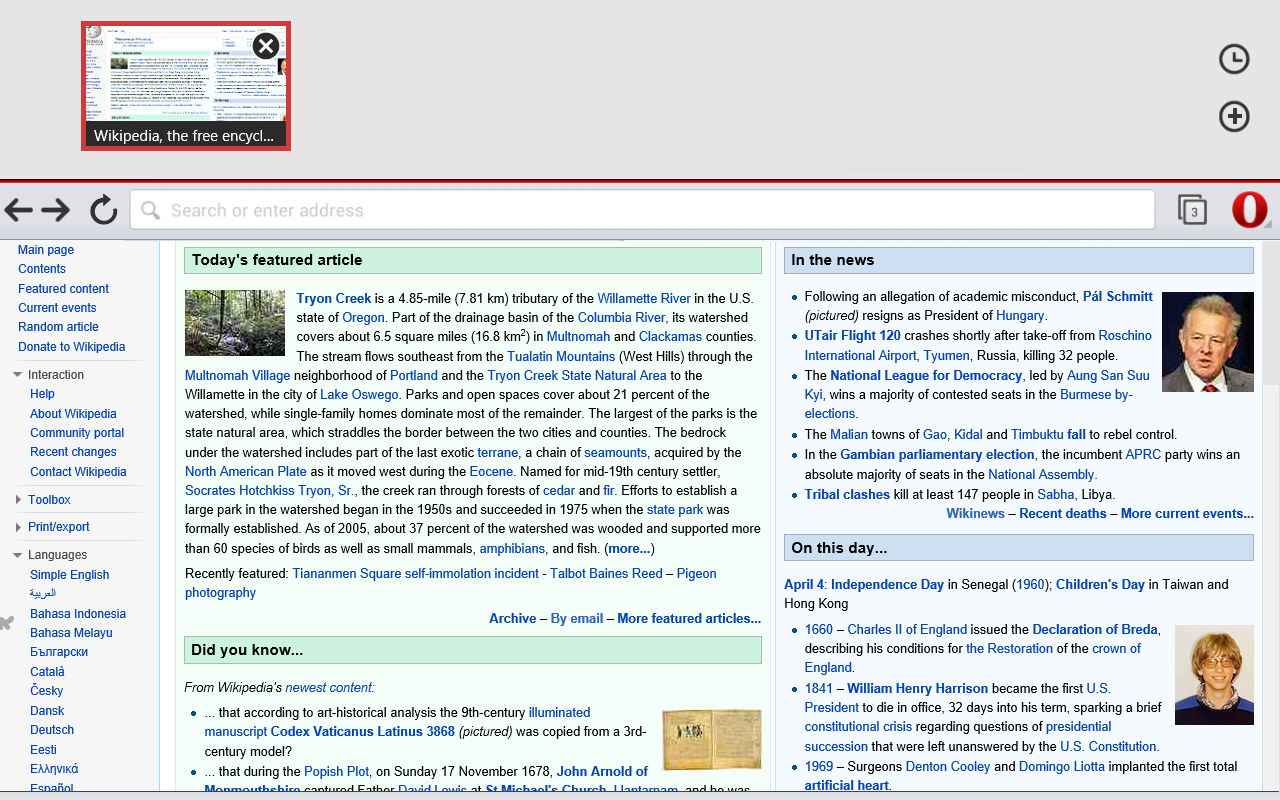The width and height of the screenshot is (1280, 800).
Task: Open Contact Wikipedia link
Action: tap(78, 472)
